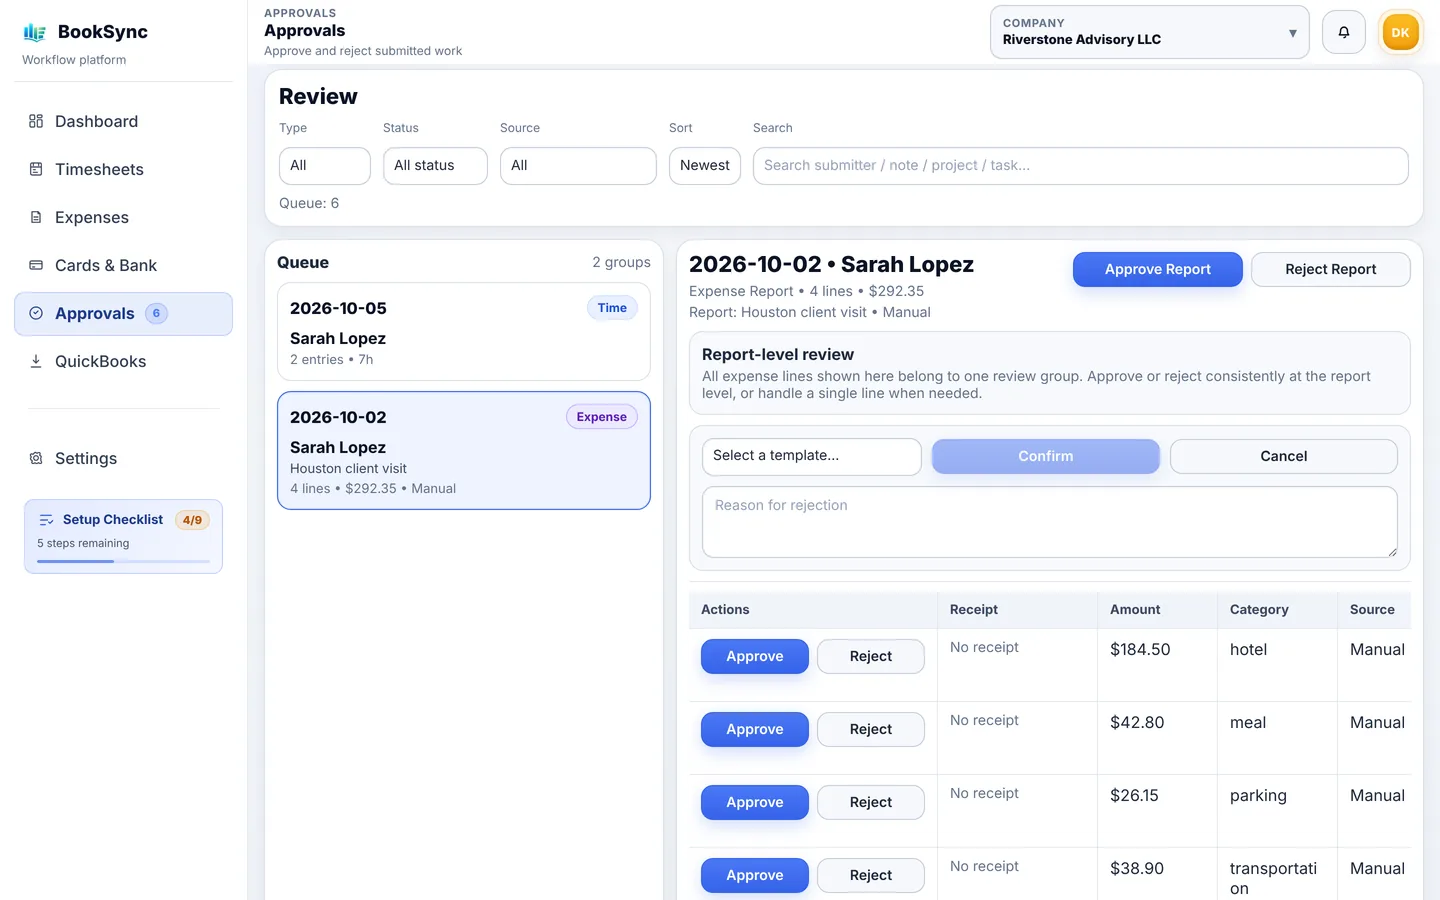This screenshot has width=1440, height=900.
Task: Open the Type filter dropdown
Action: pos(325,166)
